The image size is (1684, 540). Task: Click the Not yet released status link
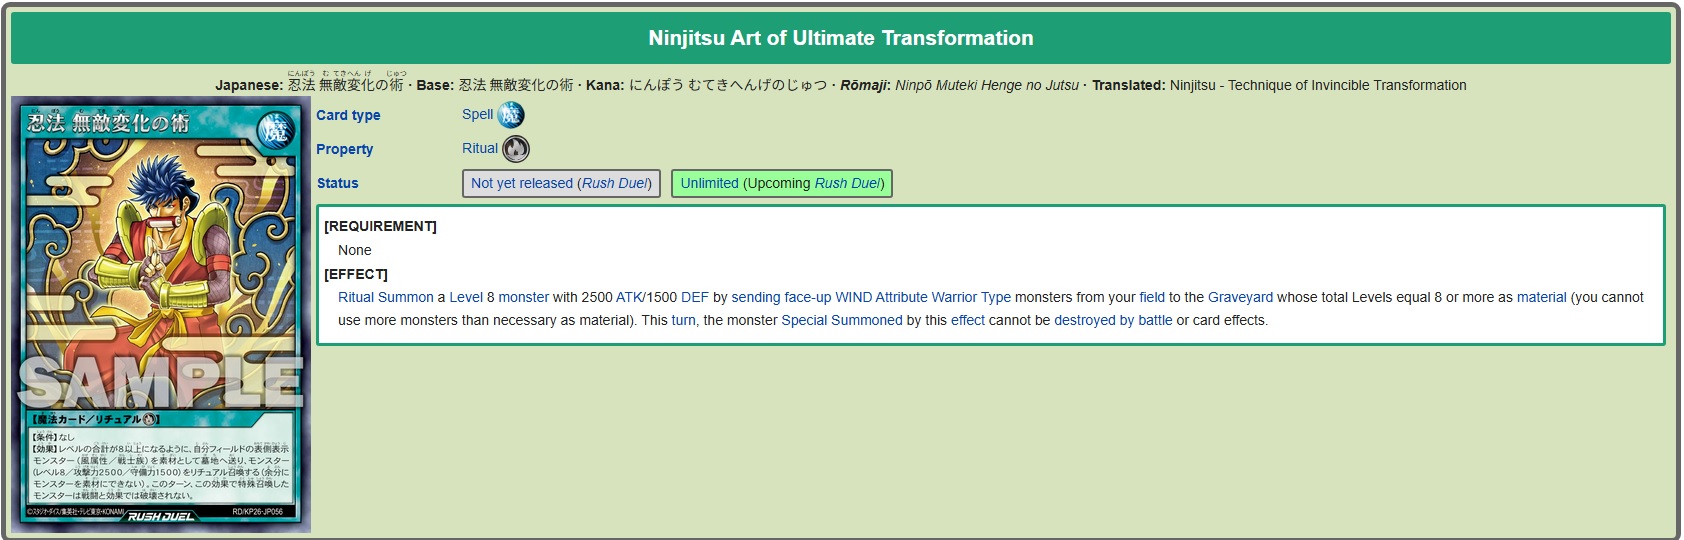click(522, 183)
